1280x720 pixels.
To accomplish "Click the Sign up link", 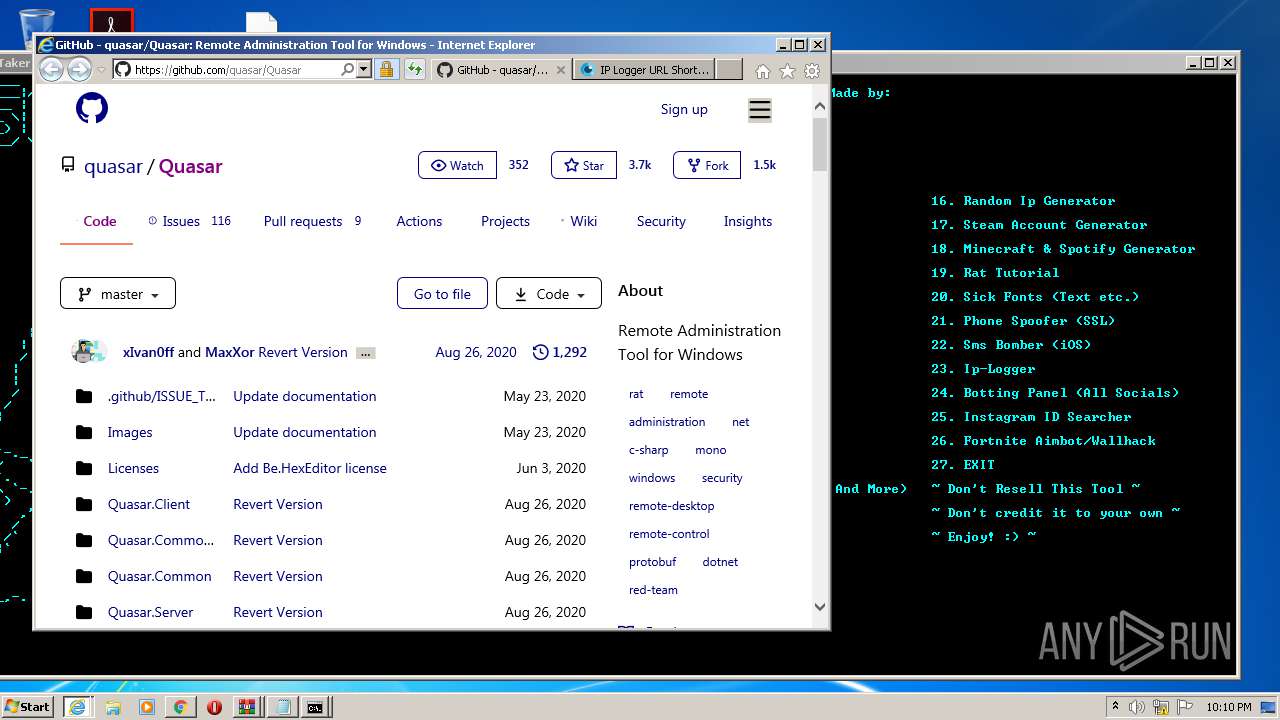I will tap(684, 109).
